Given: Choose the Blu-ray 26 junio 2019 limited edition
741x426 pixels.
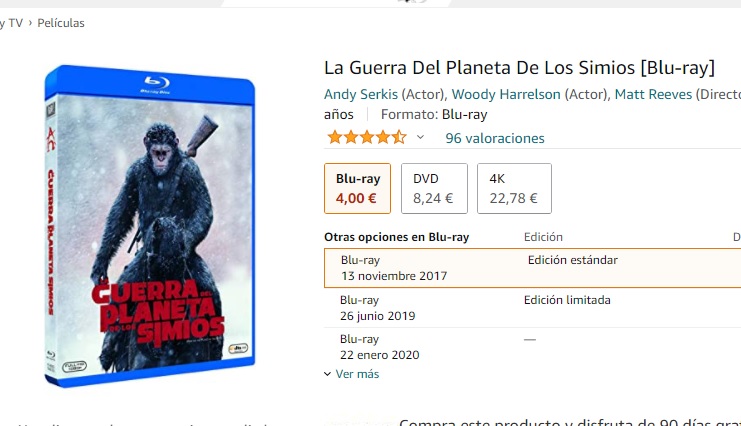Looking at the screenshot, I should tap(533, 308).
